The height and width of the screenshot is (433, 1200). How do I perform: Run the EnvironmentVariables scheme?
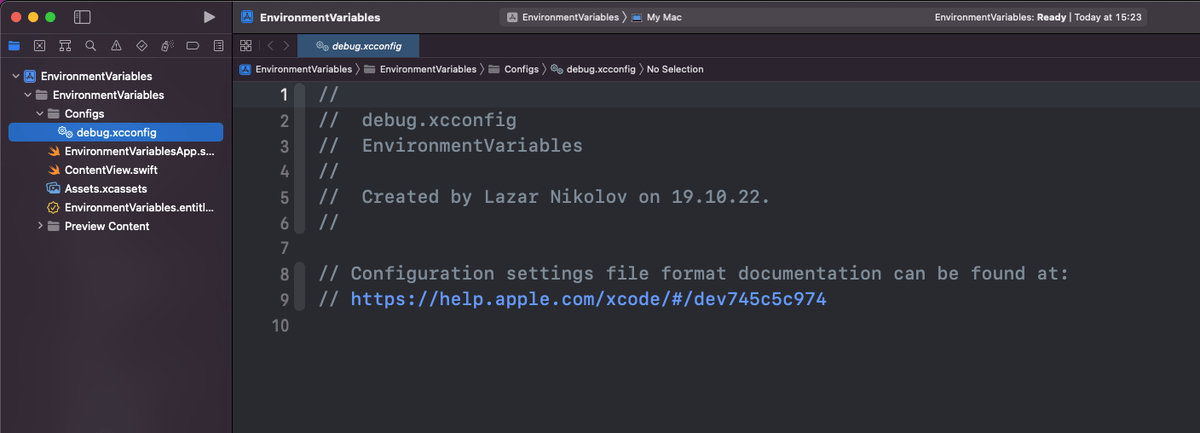pos(208,17)
